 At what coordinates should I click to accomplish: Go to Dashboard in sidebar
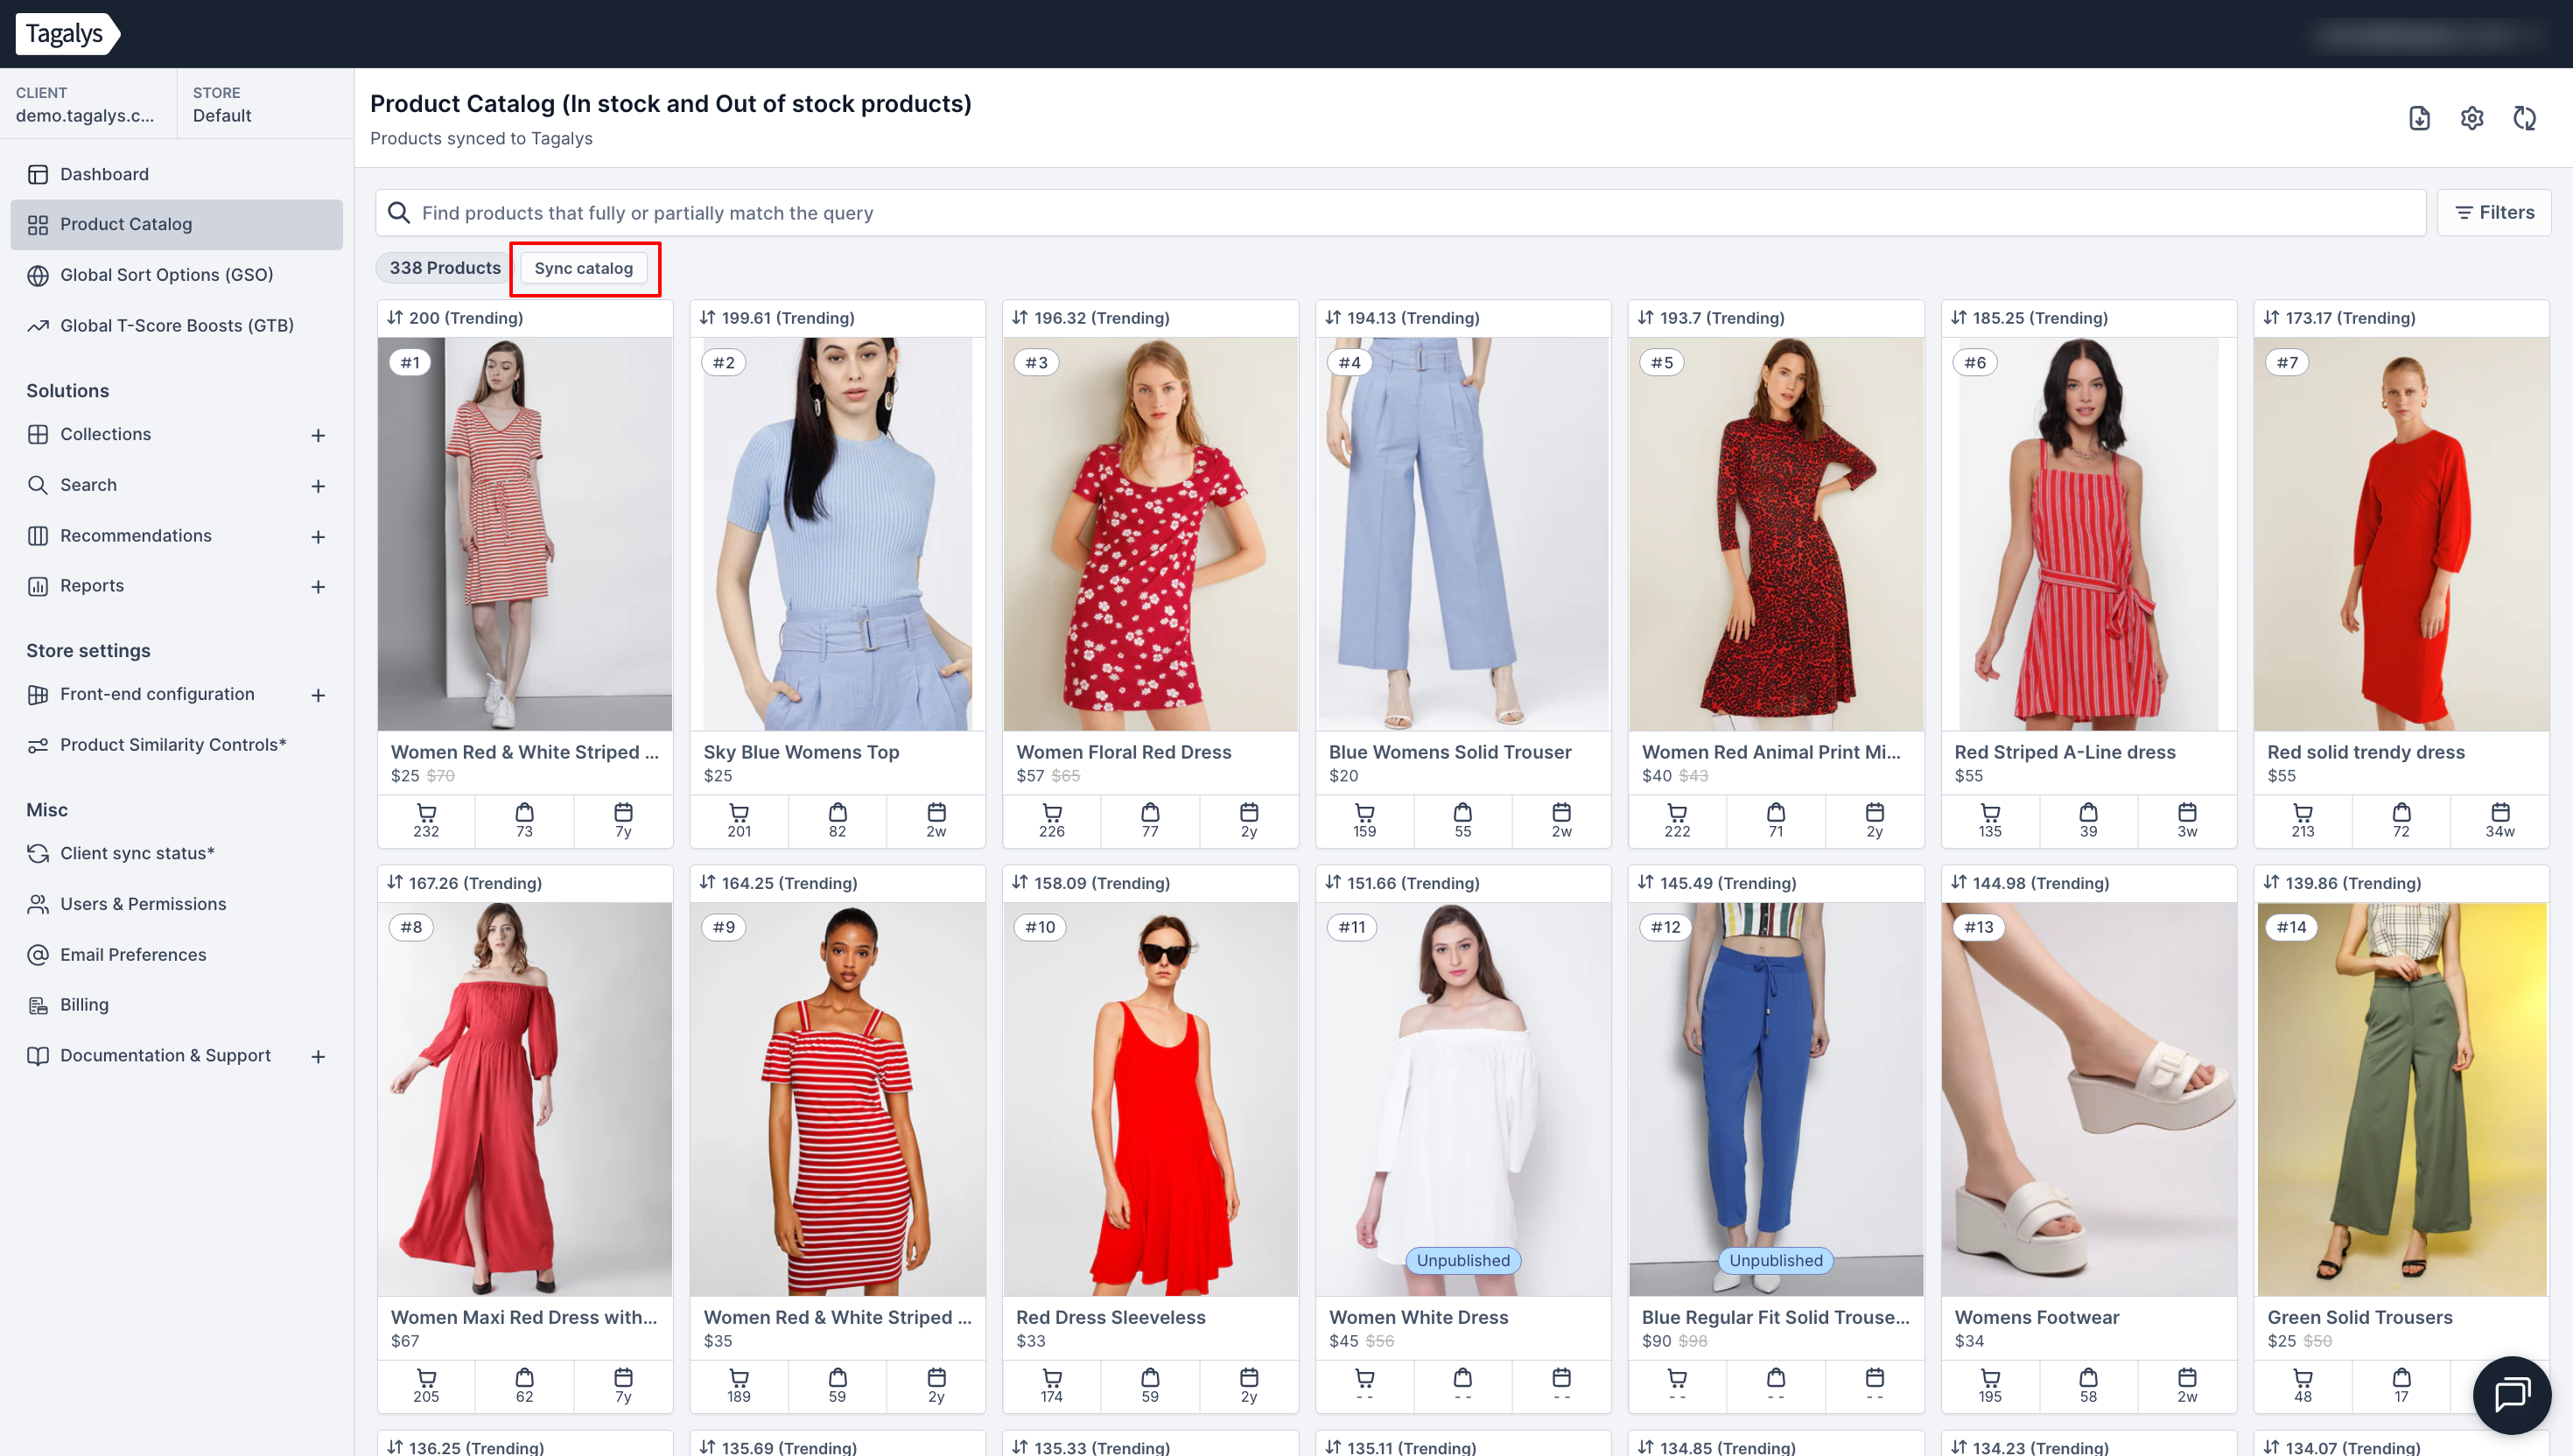(104, 174)
